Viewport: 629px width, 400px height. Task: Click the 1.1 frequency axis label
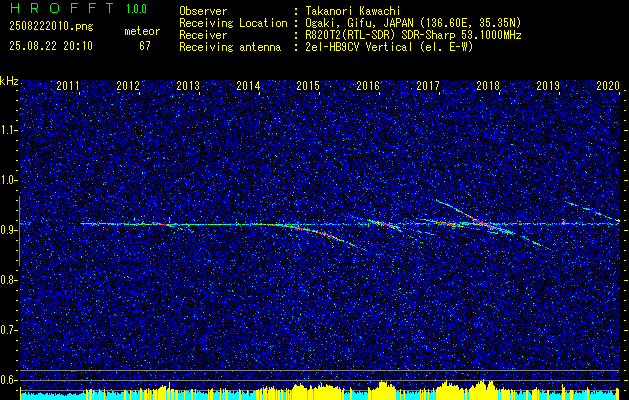point(8,130)
